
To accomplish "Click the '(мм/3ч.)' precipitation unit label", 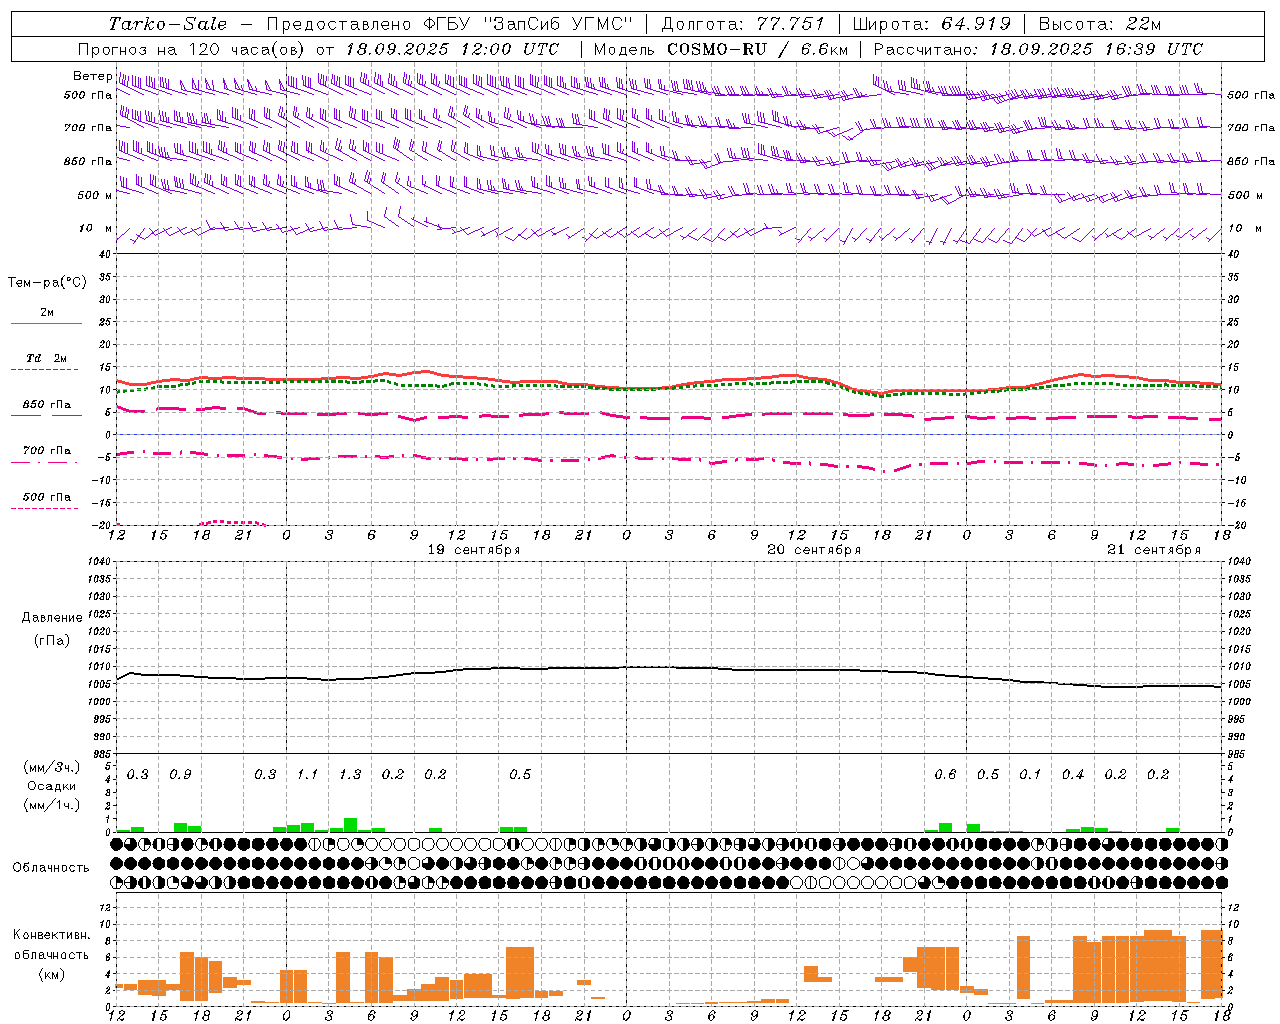I will point(50,767).
